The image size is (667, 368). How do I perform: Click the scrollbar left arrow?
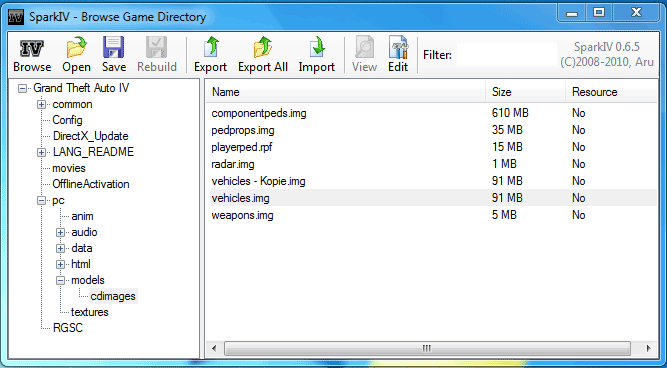click(214, 348)
